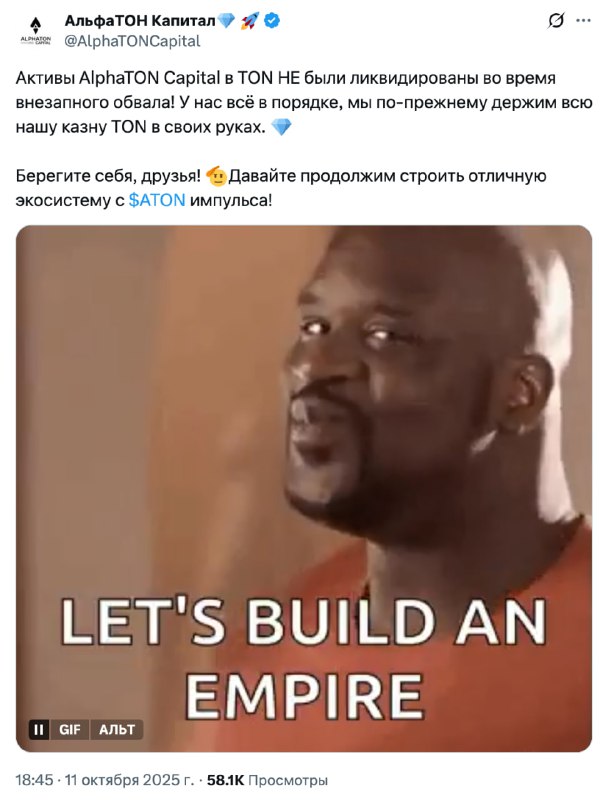Viewport: 600px width, 800px height.
Task: Open the Grok slashed-circle icon
Action: coord(556,21)
